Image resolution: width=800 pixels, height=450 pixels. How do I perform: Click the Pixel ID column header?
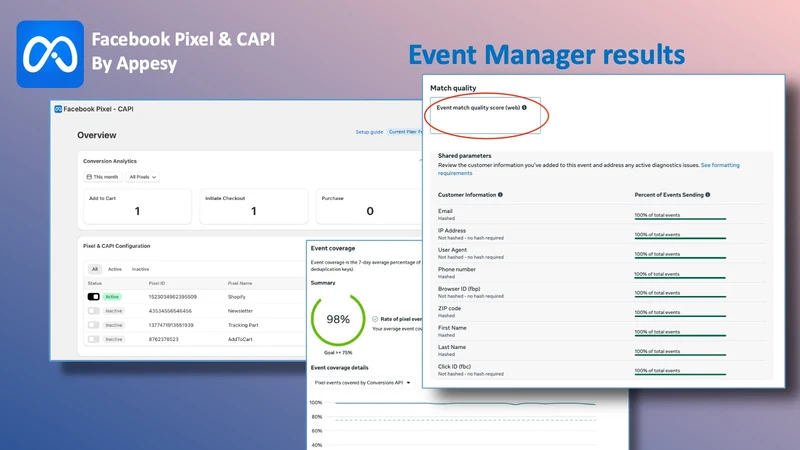tap(157, 283)
